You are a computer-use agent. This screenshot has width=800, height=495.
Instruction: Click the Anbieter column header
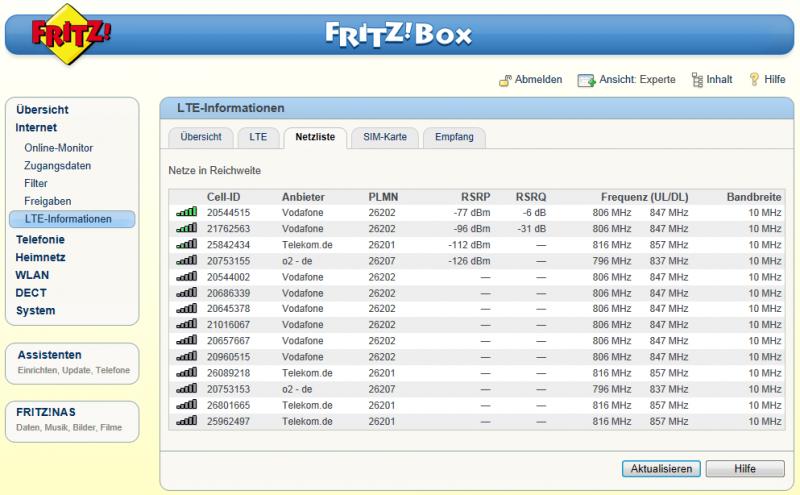coord(303,197)
